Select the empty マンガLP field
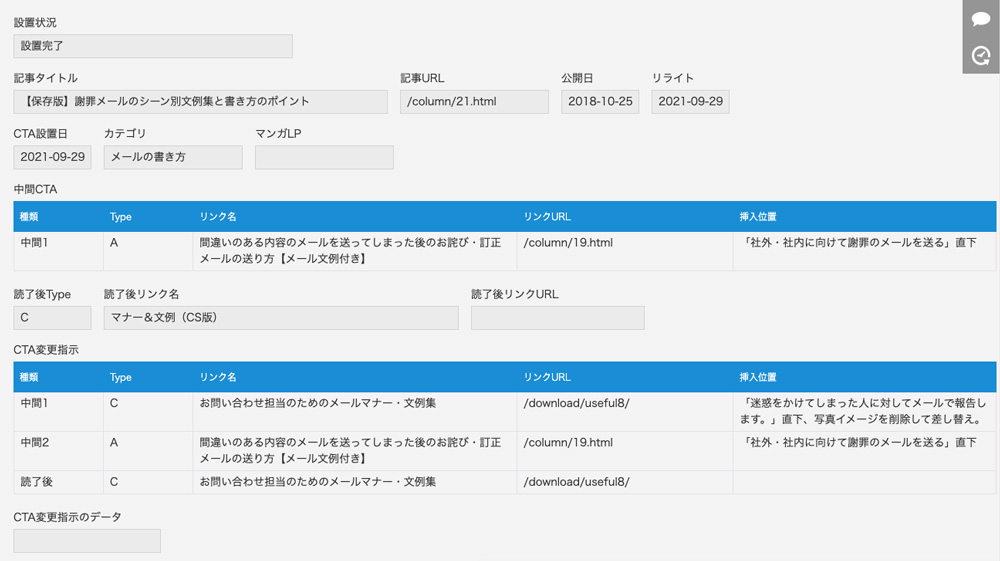 point(324,157)
